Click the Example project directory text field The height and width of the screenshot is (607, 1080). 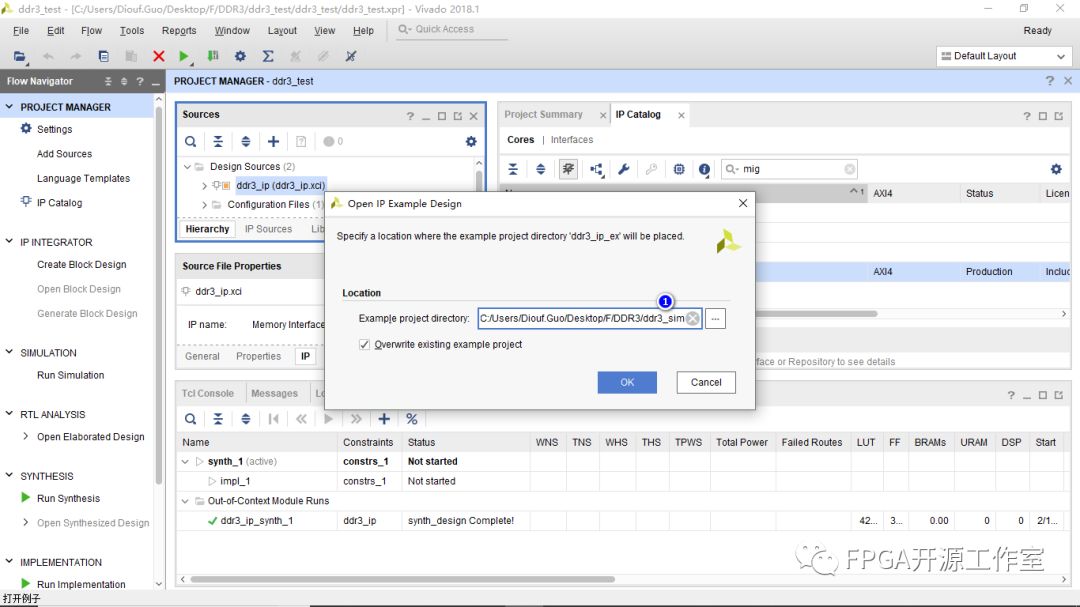[x=580, y=319]
